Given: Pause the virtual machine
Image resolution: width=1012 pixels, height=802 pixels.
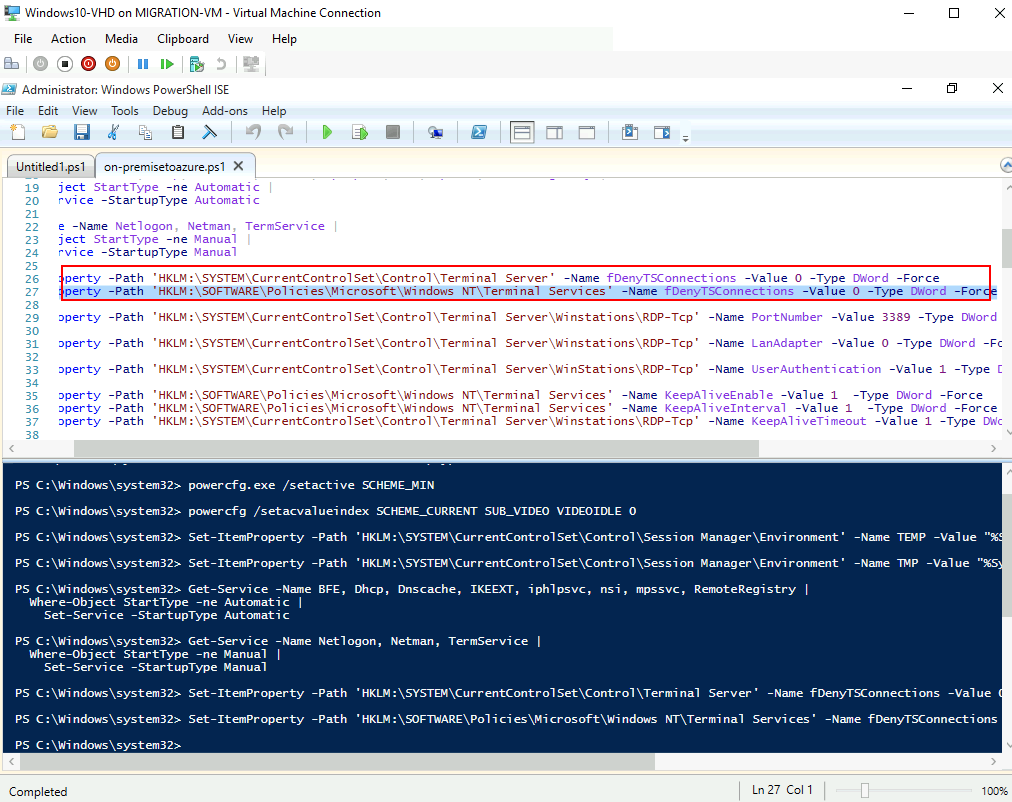Looking at the screenshot, I should [143, 64].
